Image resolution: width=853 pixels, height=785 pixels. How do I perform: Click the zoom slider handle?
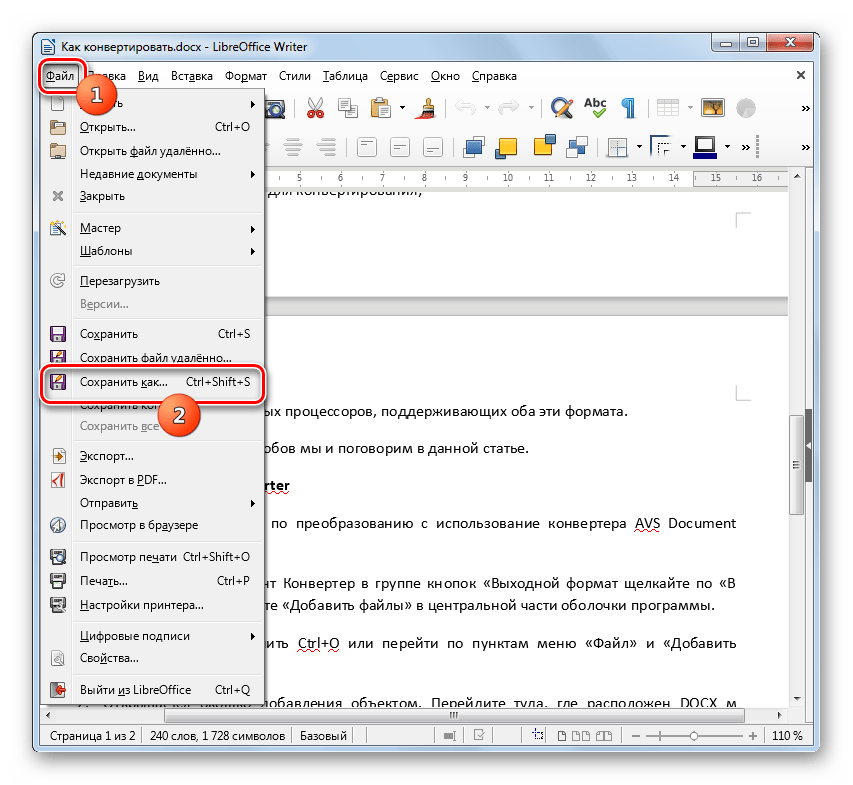coord(694,736)
